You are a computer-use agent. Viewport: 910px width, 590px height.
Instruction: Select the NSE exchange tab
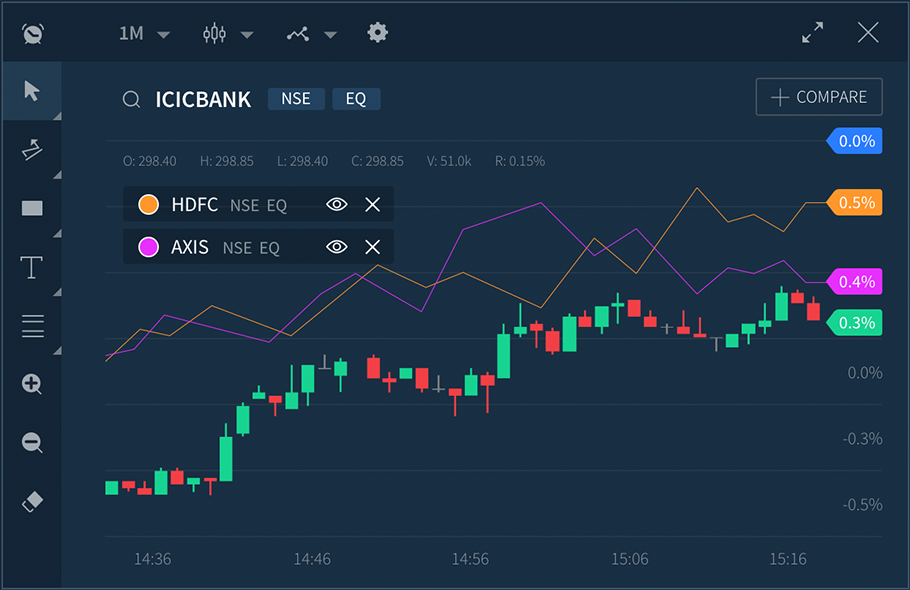[x=296, y=99]
